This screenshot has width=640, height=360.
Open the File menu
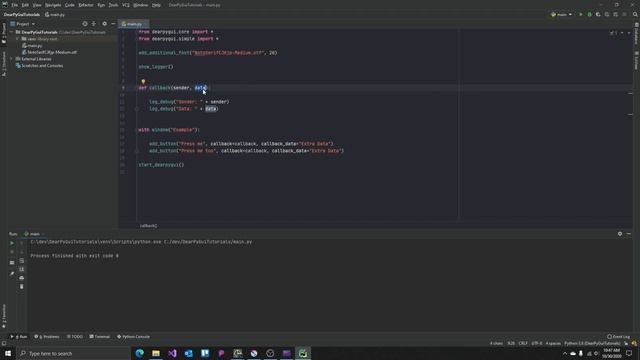[x=15, y=5]
